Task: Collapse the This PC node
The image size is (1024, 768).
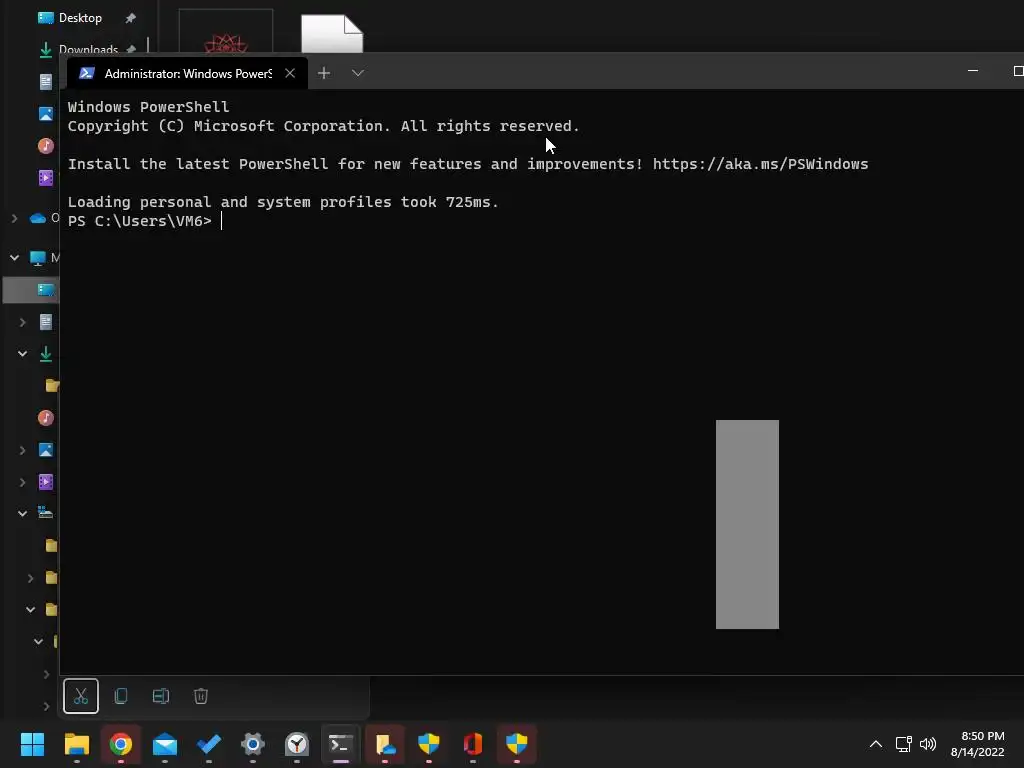Action: click(x=14, y=258)
